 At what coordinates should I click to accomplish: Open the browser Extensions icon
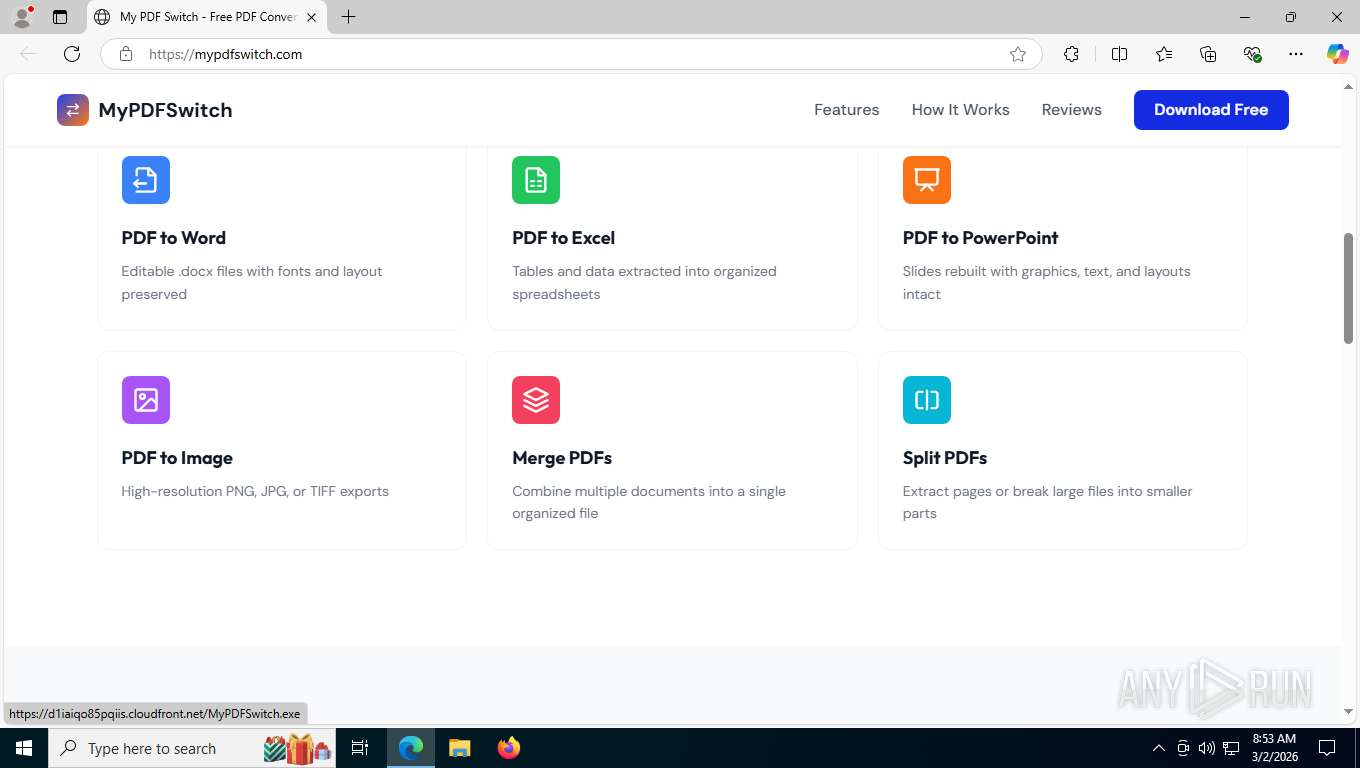[x=1071, y=54]
